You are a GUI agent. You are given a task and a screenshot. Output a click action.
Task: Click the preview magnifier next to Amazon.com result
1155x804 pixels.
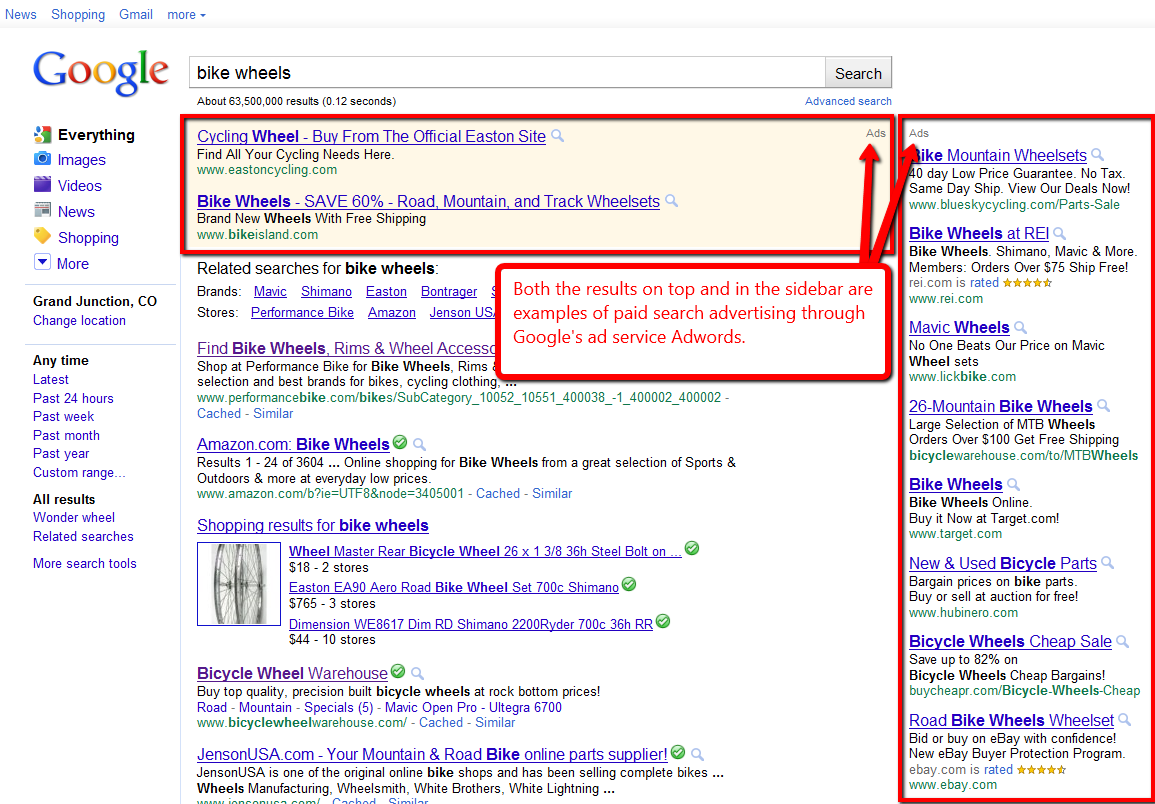[419, 444]
